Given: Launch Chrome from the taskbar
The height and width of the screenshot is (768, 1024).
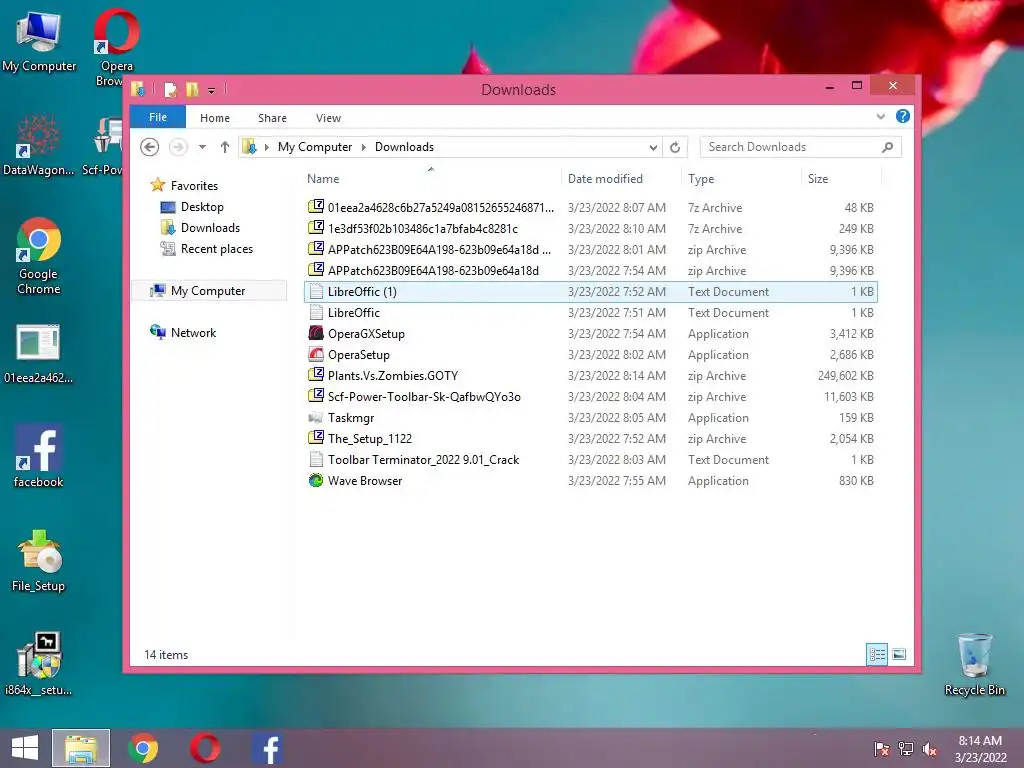Looking at the screenshot, I should (x=143, y=748).
